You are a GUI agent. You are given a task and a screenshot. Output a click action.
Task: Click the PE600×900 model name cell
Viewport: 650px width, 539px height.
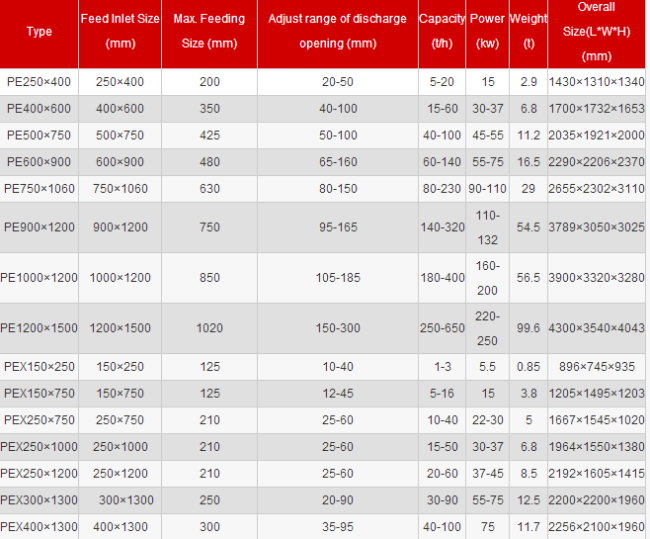click(x=39, y=162)
